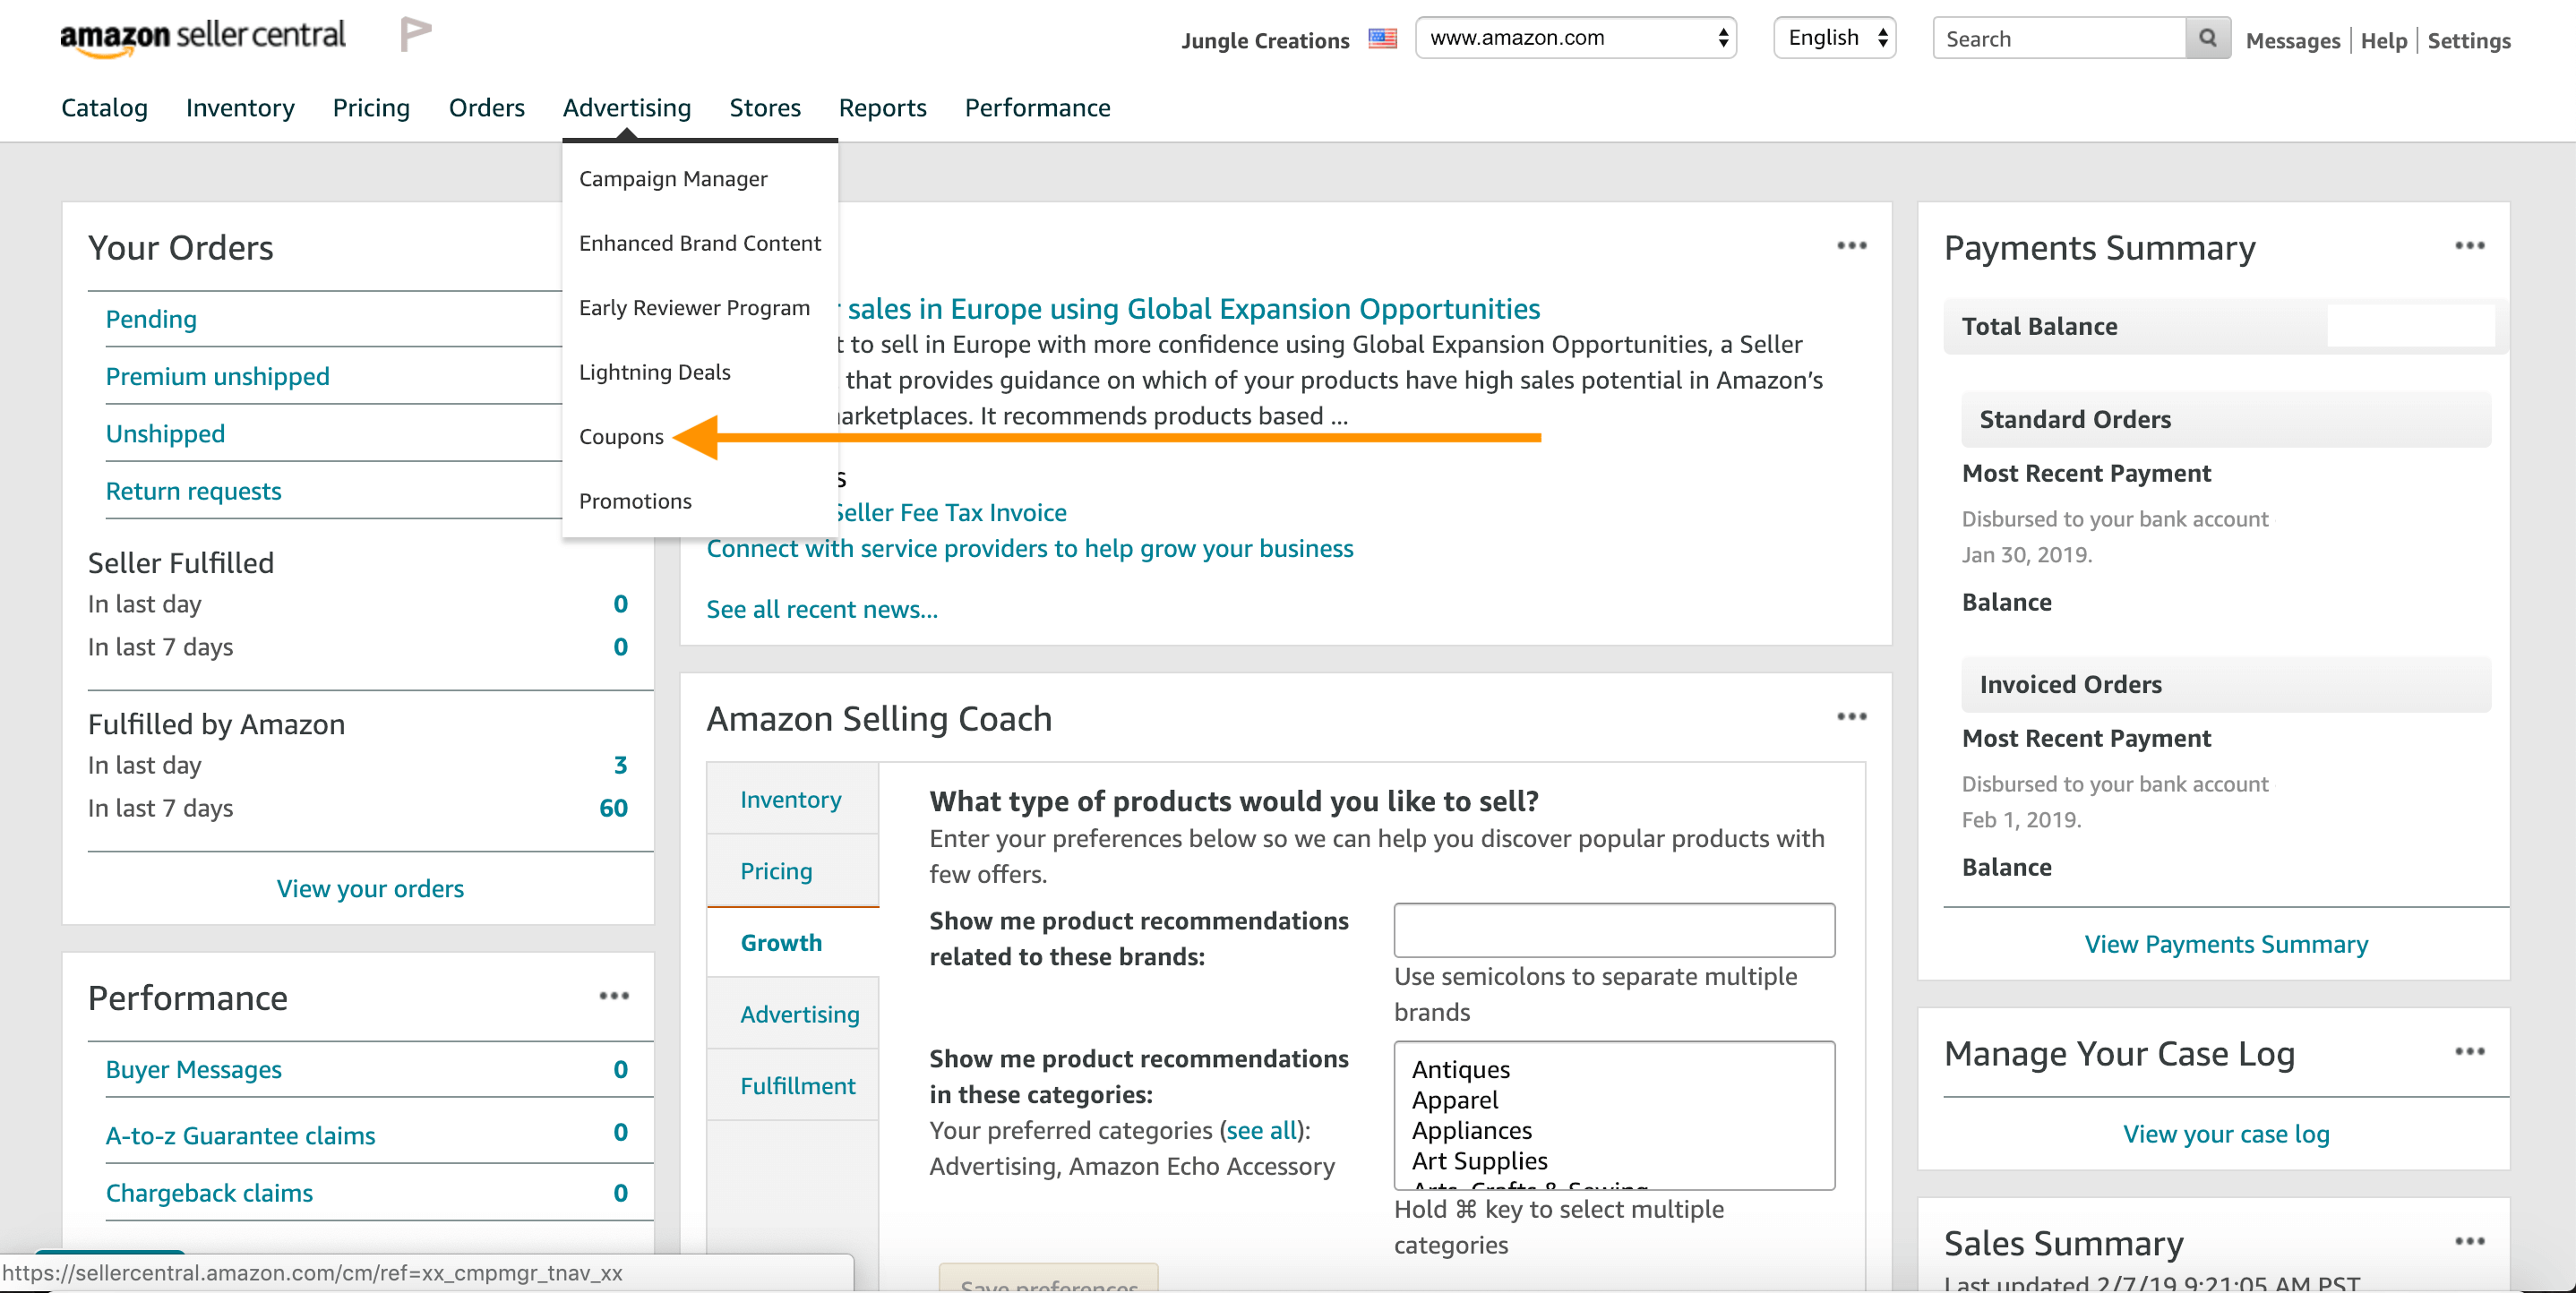This screenshot has width=2576, height=1293.
Task: Open the Advertising top menu
Action: pyautogui.click(x=627, y=108)
